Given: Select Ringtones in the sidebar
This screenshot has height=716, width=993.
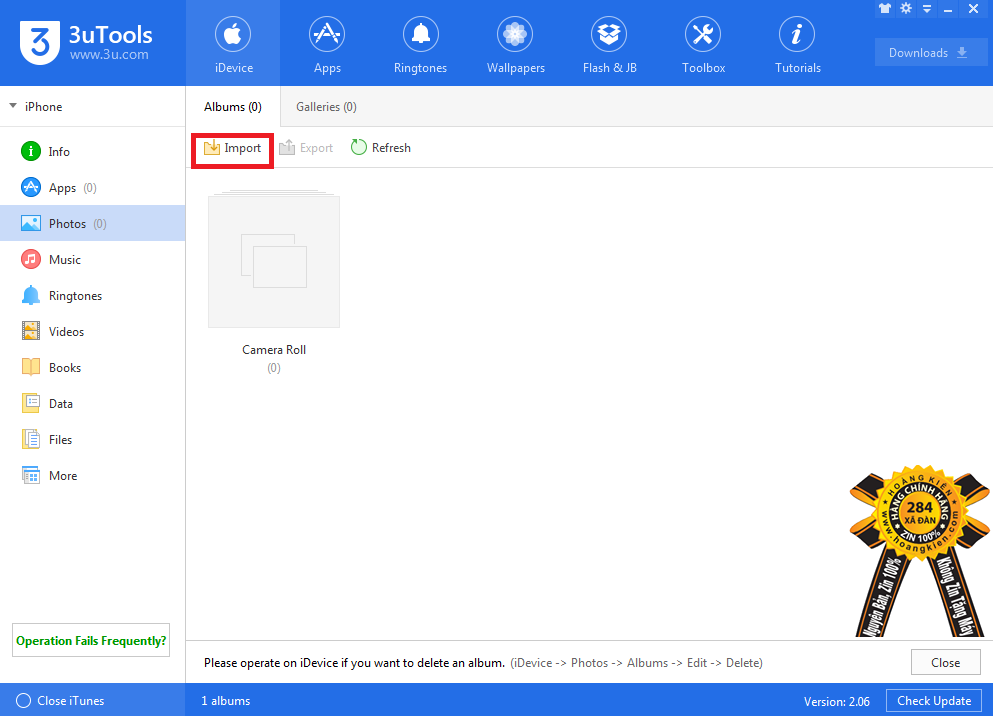Looking at the screenshot, I should click(92, 296).
